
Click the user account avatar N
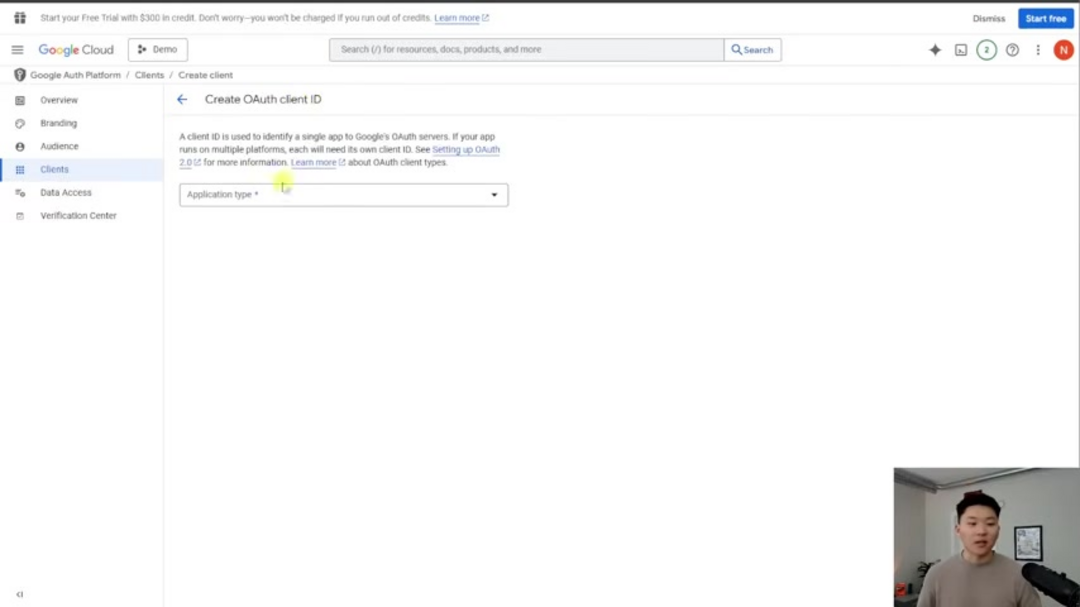(x=1063, y=50)
